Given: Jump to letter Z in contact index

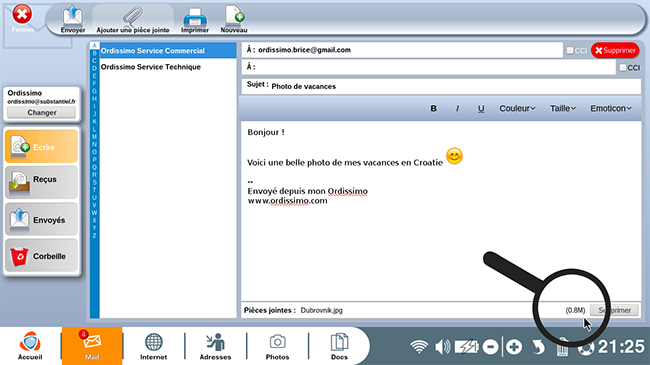Looking at the screenshot, I should pos(94,236).
